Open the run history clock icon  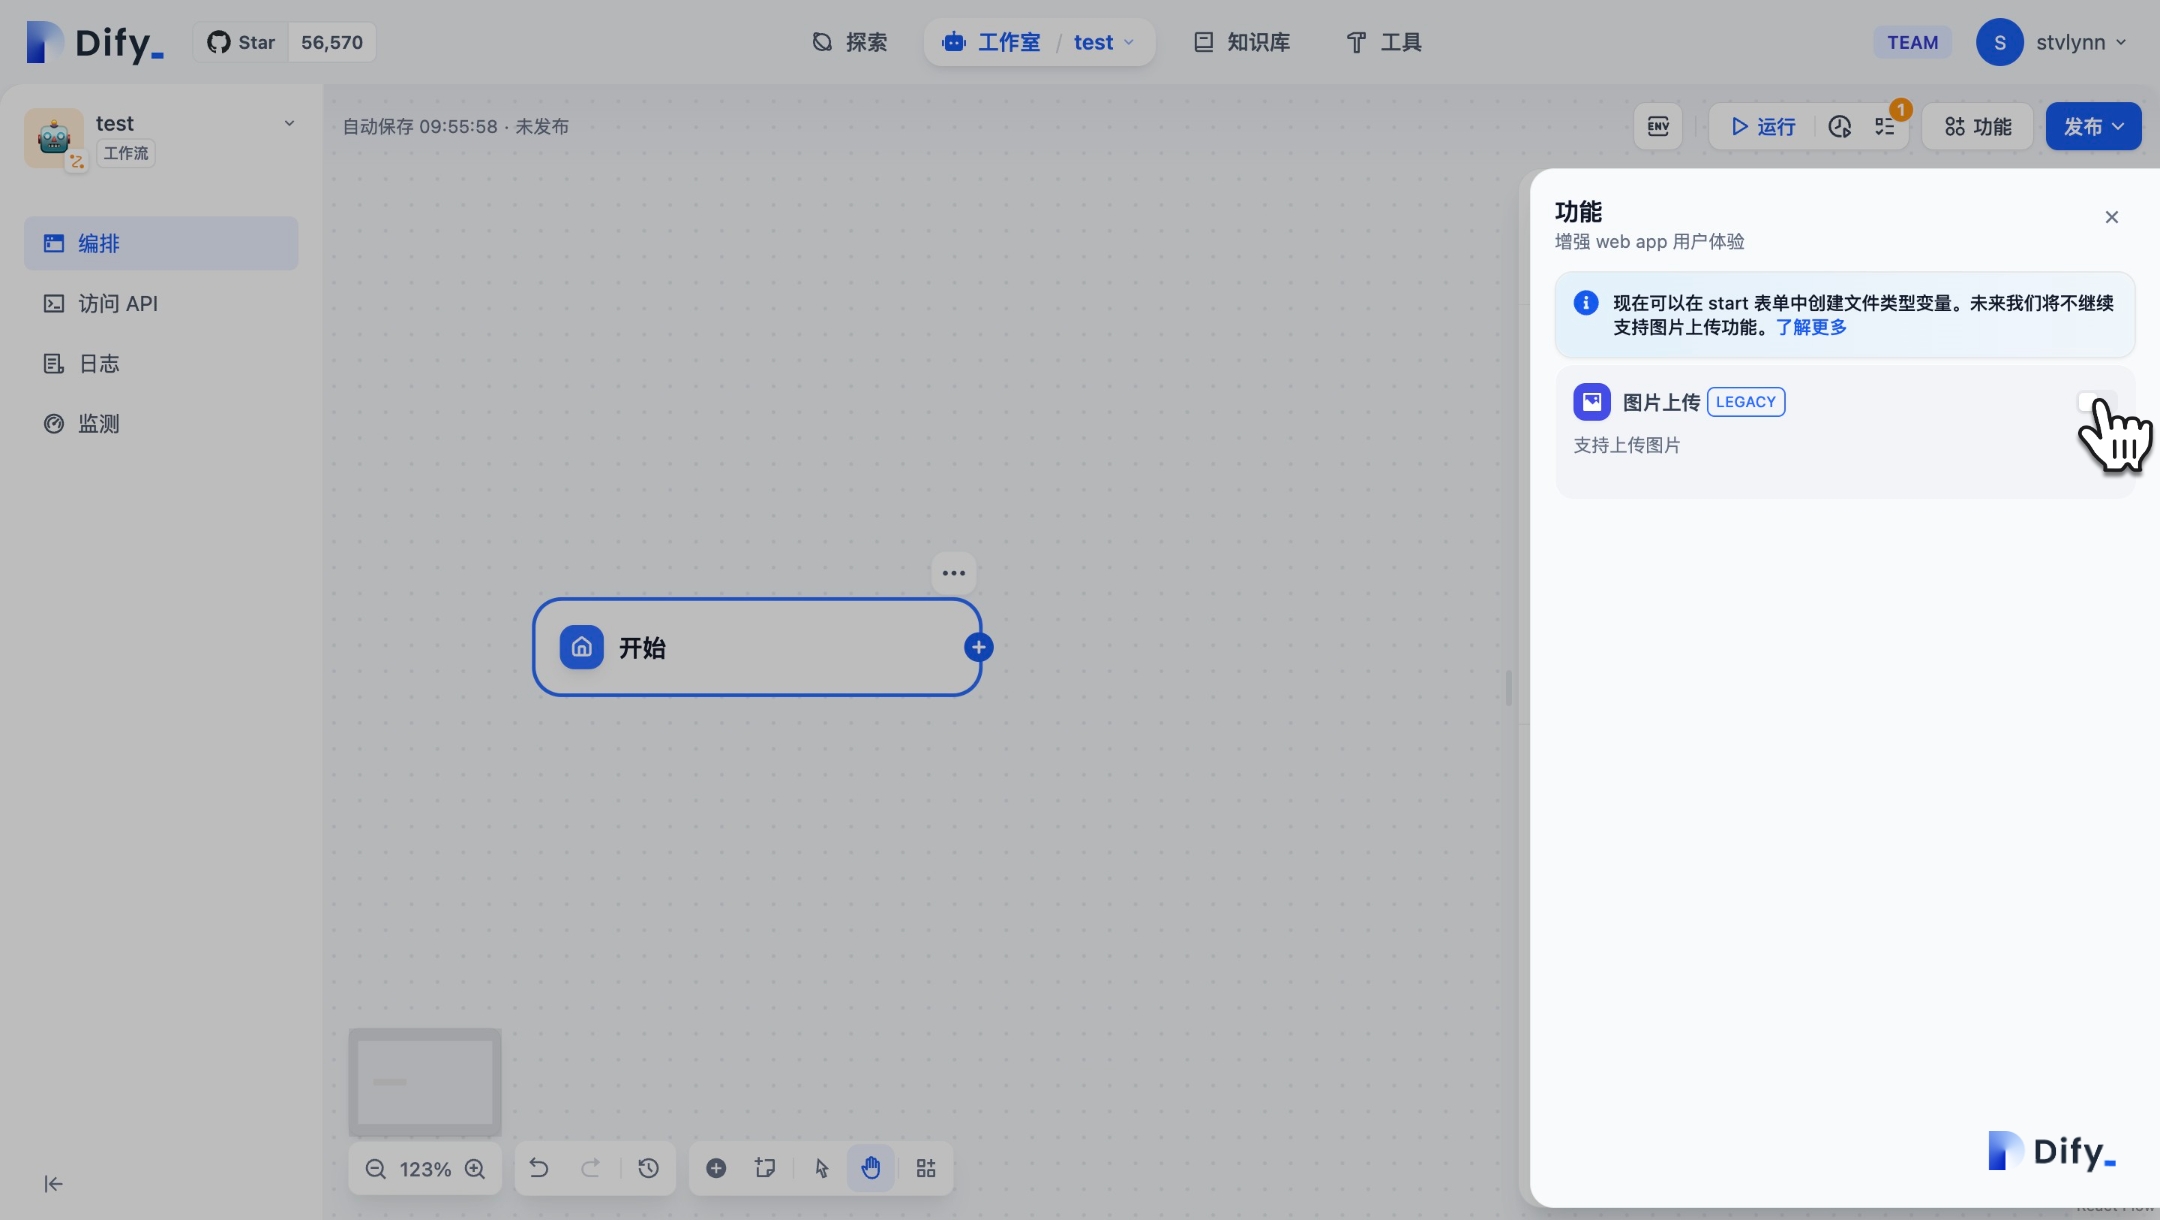click(1839, 126)
